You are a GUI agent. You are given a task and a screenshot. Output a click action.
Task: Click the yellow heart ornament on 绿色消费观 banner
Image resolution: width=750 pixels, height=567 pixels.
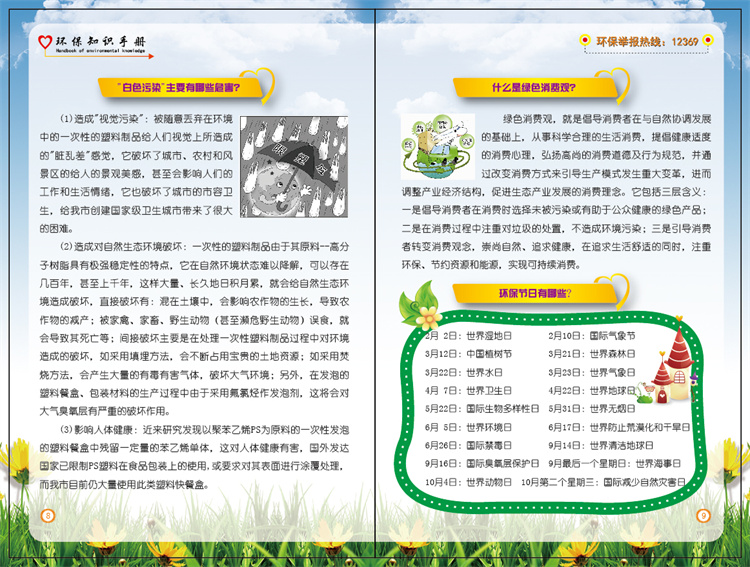[614, 84]
